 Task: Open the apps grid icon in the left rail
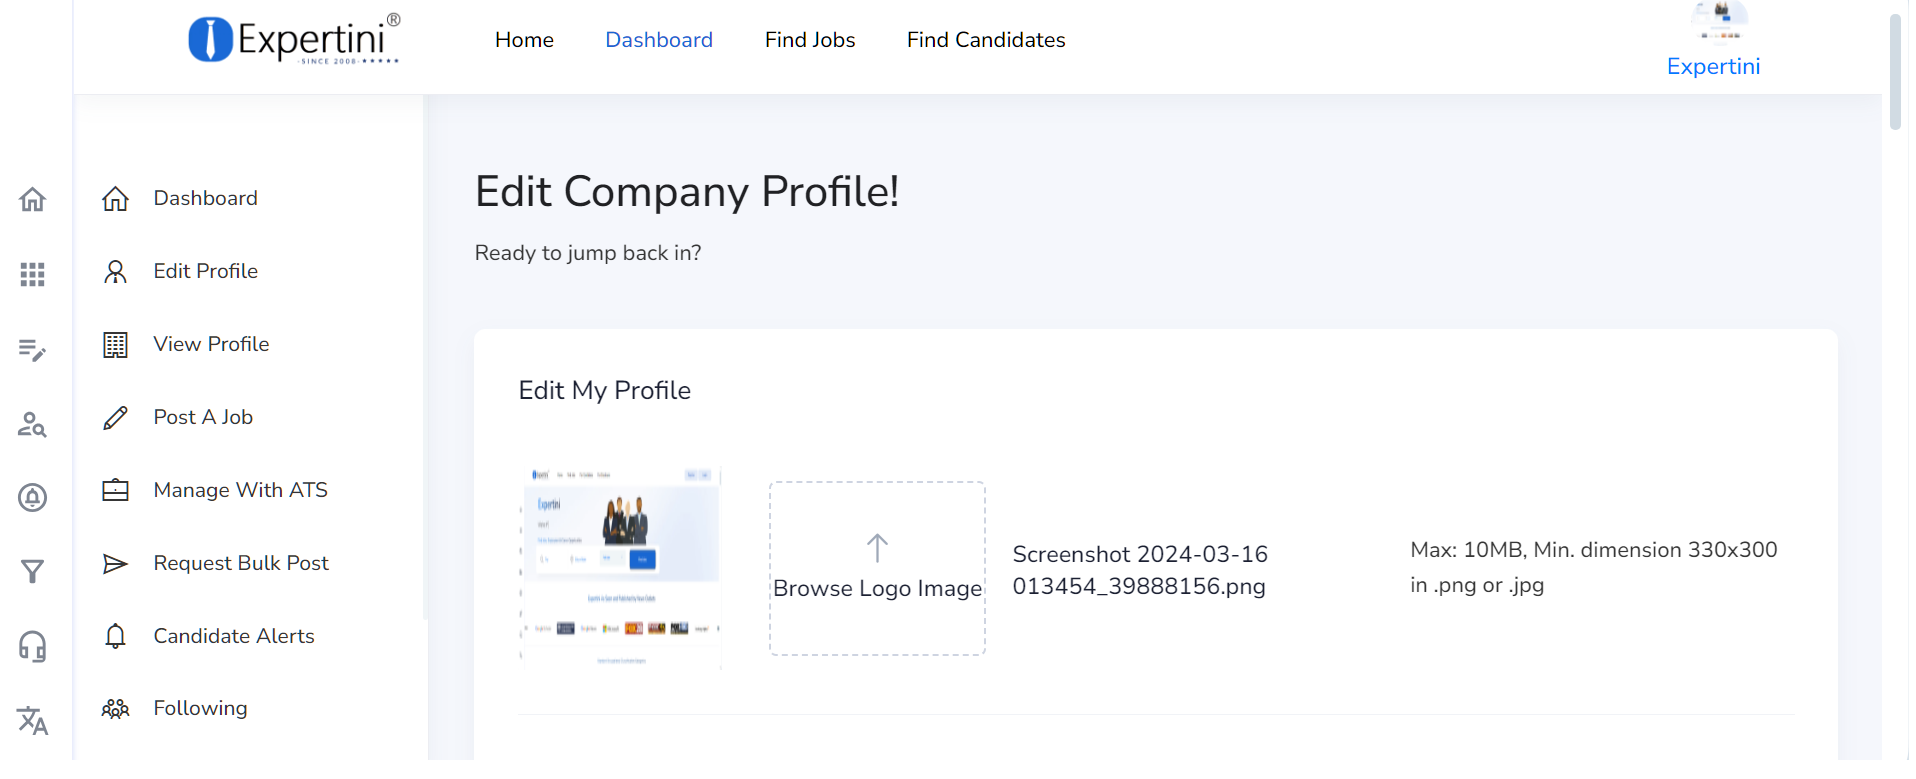[x=32, y=274]
